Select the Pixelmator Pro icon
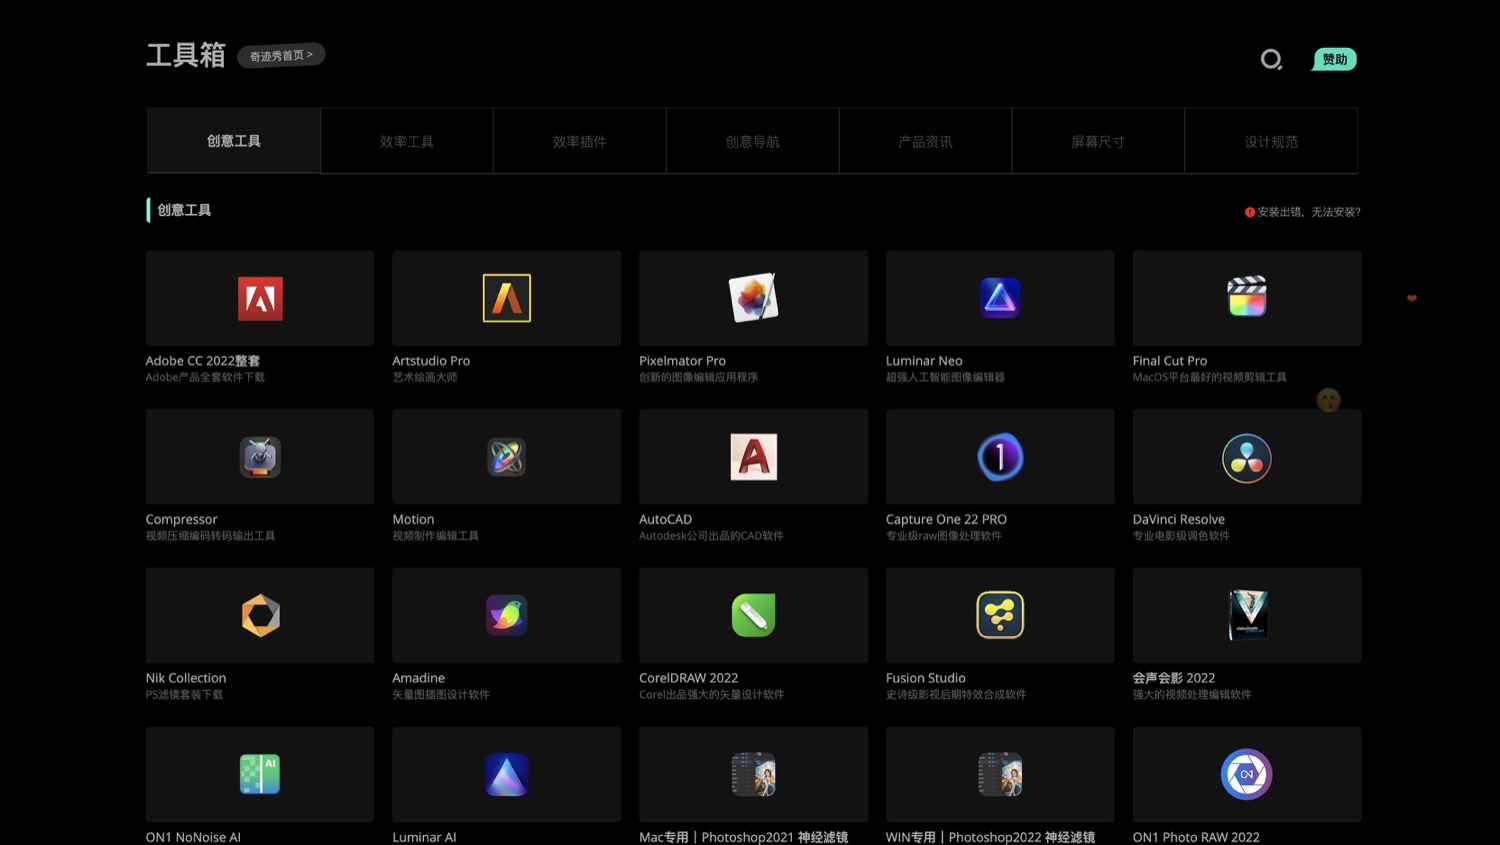The image size is (1500, 845). click(753, 298)
